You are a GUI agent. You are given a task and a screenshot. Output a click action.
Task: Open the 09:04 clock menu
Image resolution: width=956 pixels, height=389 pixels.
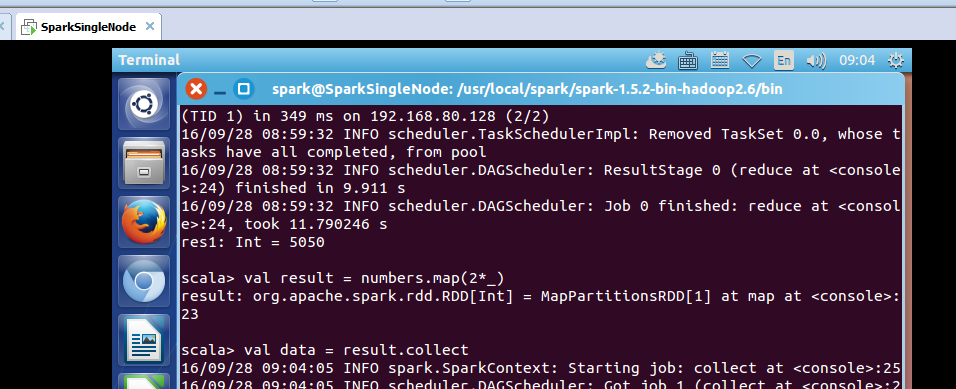coord(857,60)
